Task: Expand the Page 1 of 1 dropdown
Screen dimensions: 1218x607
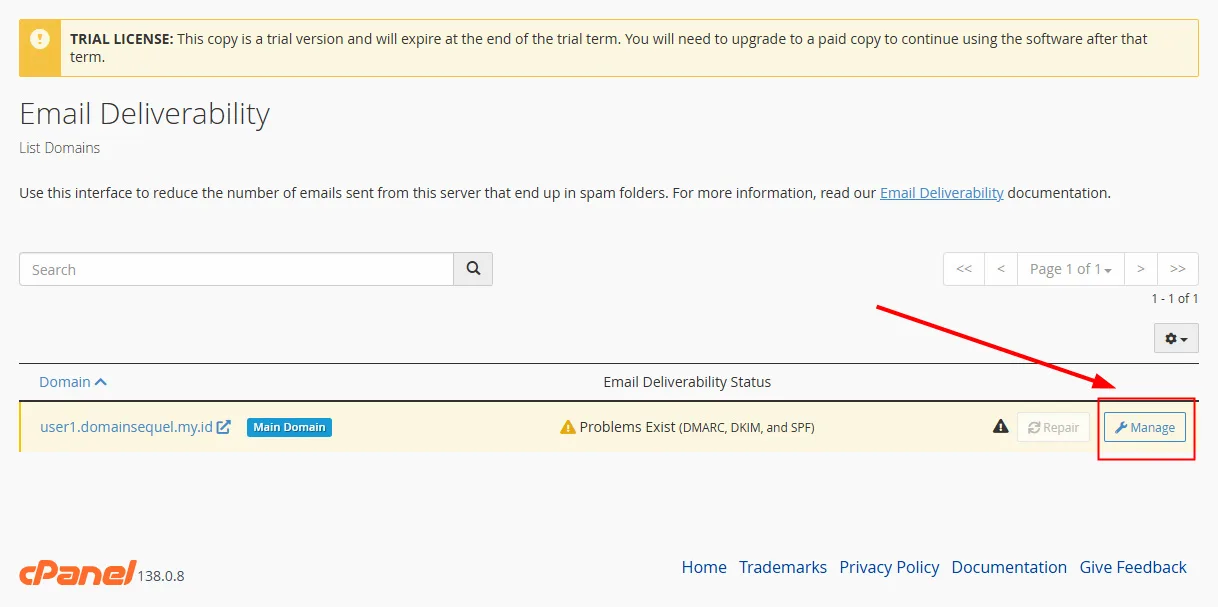Action: tap(1071, 269)
